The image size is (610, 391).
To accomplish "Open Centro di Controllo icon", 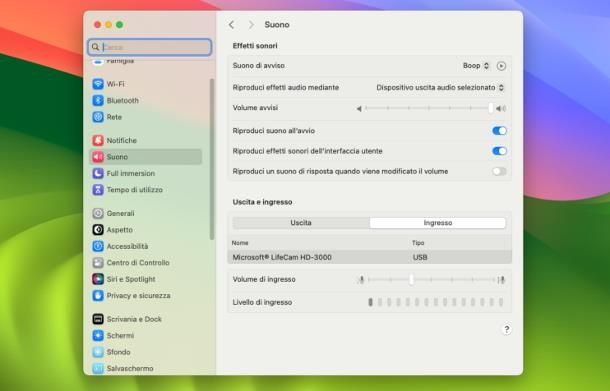I will tap(98, 263).
